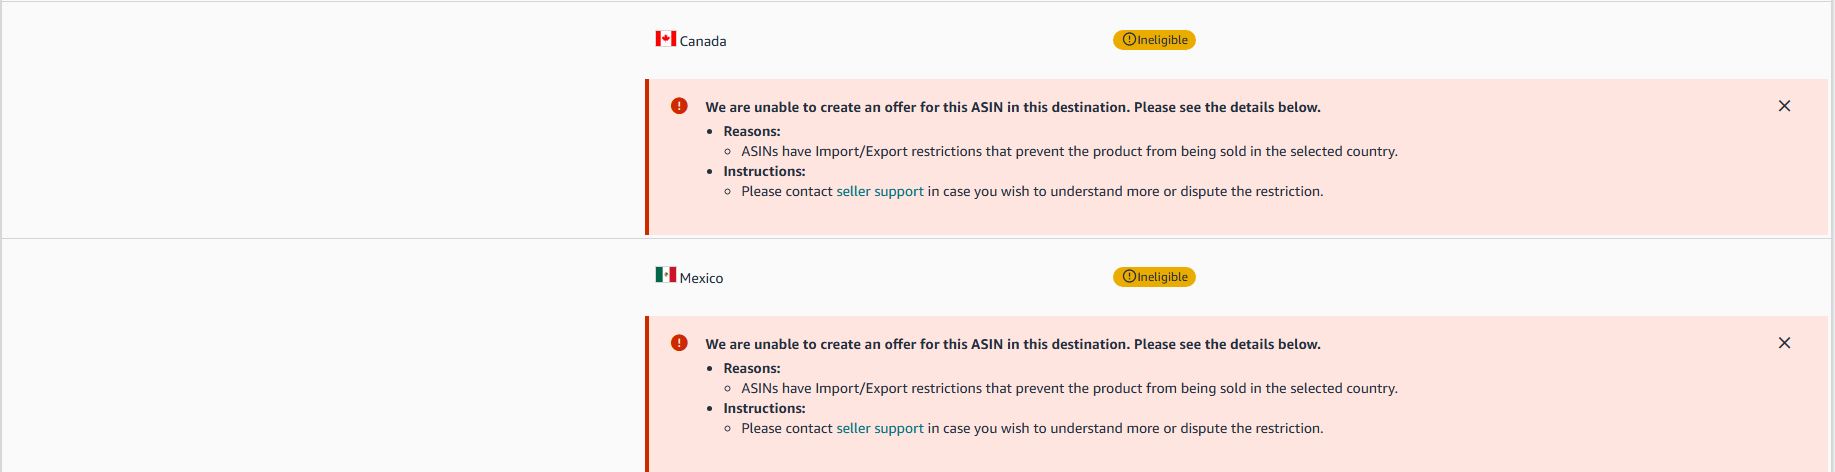Image resolution: width=1835 pixels, height=472 pixels.
Task: Click the Mexico alert heading about ASIN offer
Action: click(x=1013, y=344)
